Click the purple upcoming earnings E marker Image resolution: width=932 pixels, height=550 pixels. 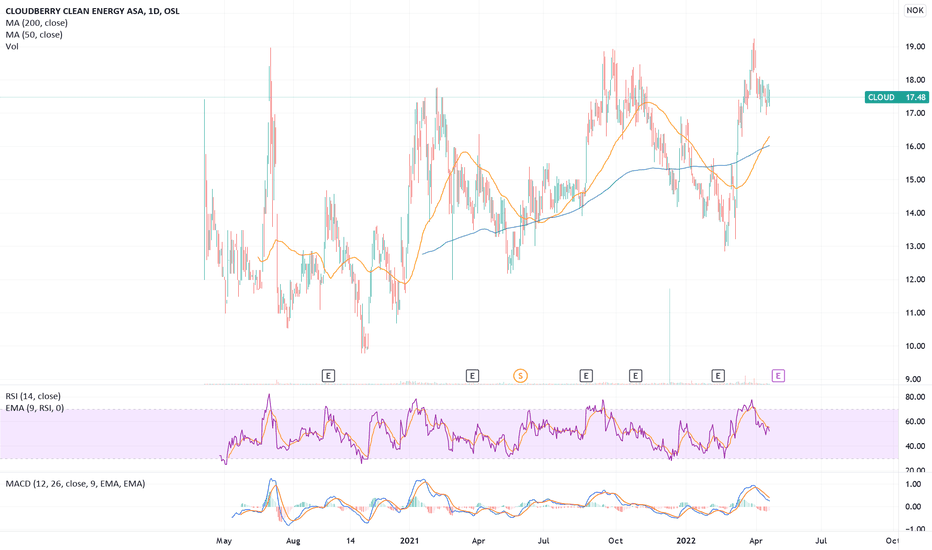click(778, 376)
